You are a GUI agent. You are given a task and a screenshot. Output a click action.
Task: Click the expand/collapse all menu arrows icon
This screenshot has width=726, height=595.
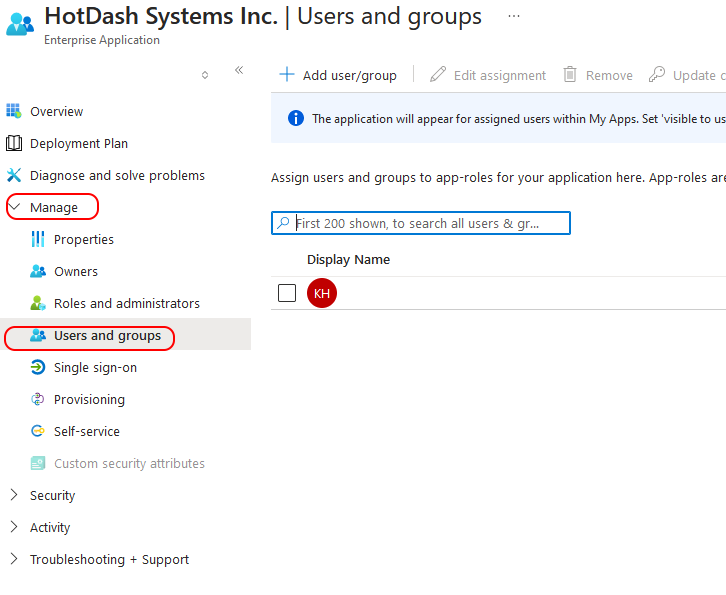[205, 75]
